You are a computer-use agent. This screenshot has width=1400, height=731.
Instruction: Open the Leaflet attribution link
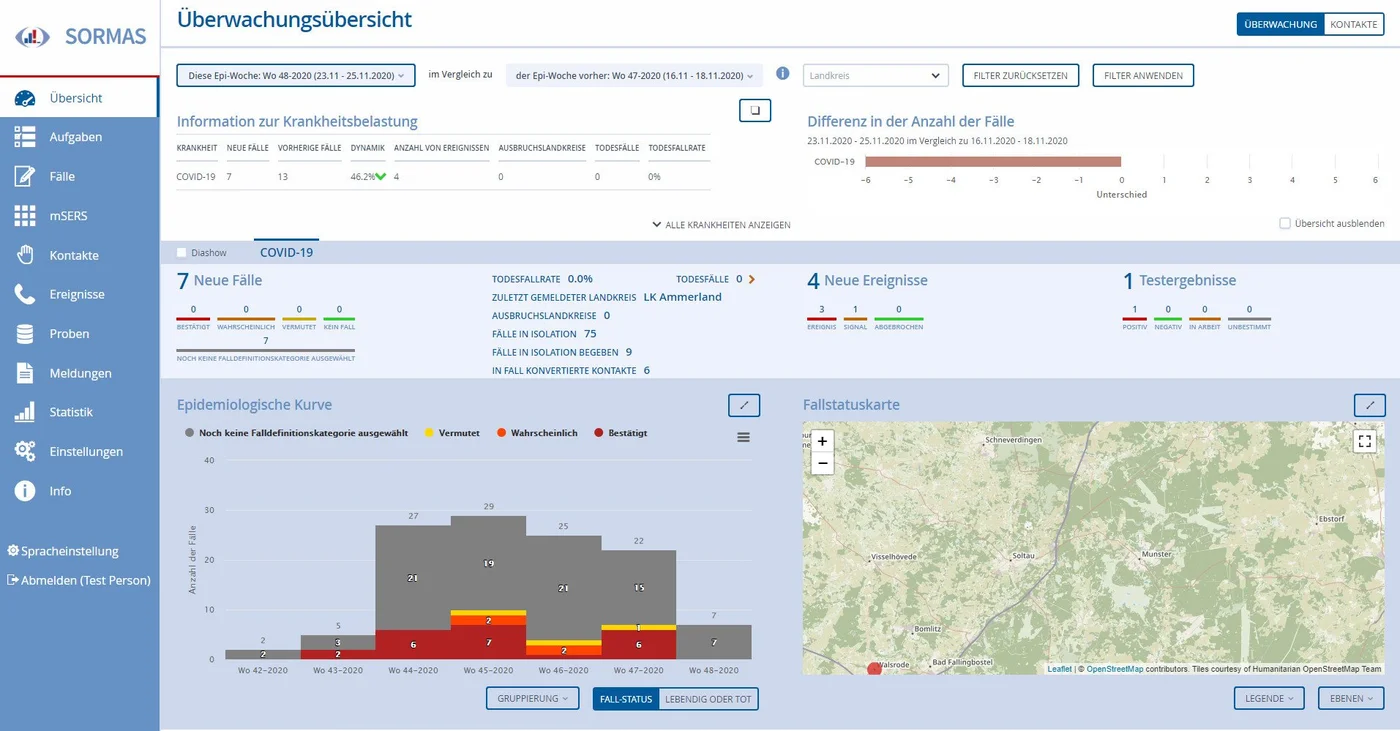(x=1059, y=669)
